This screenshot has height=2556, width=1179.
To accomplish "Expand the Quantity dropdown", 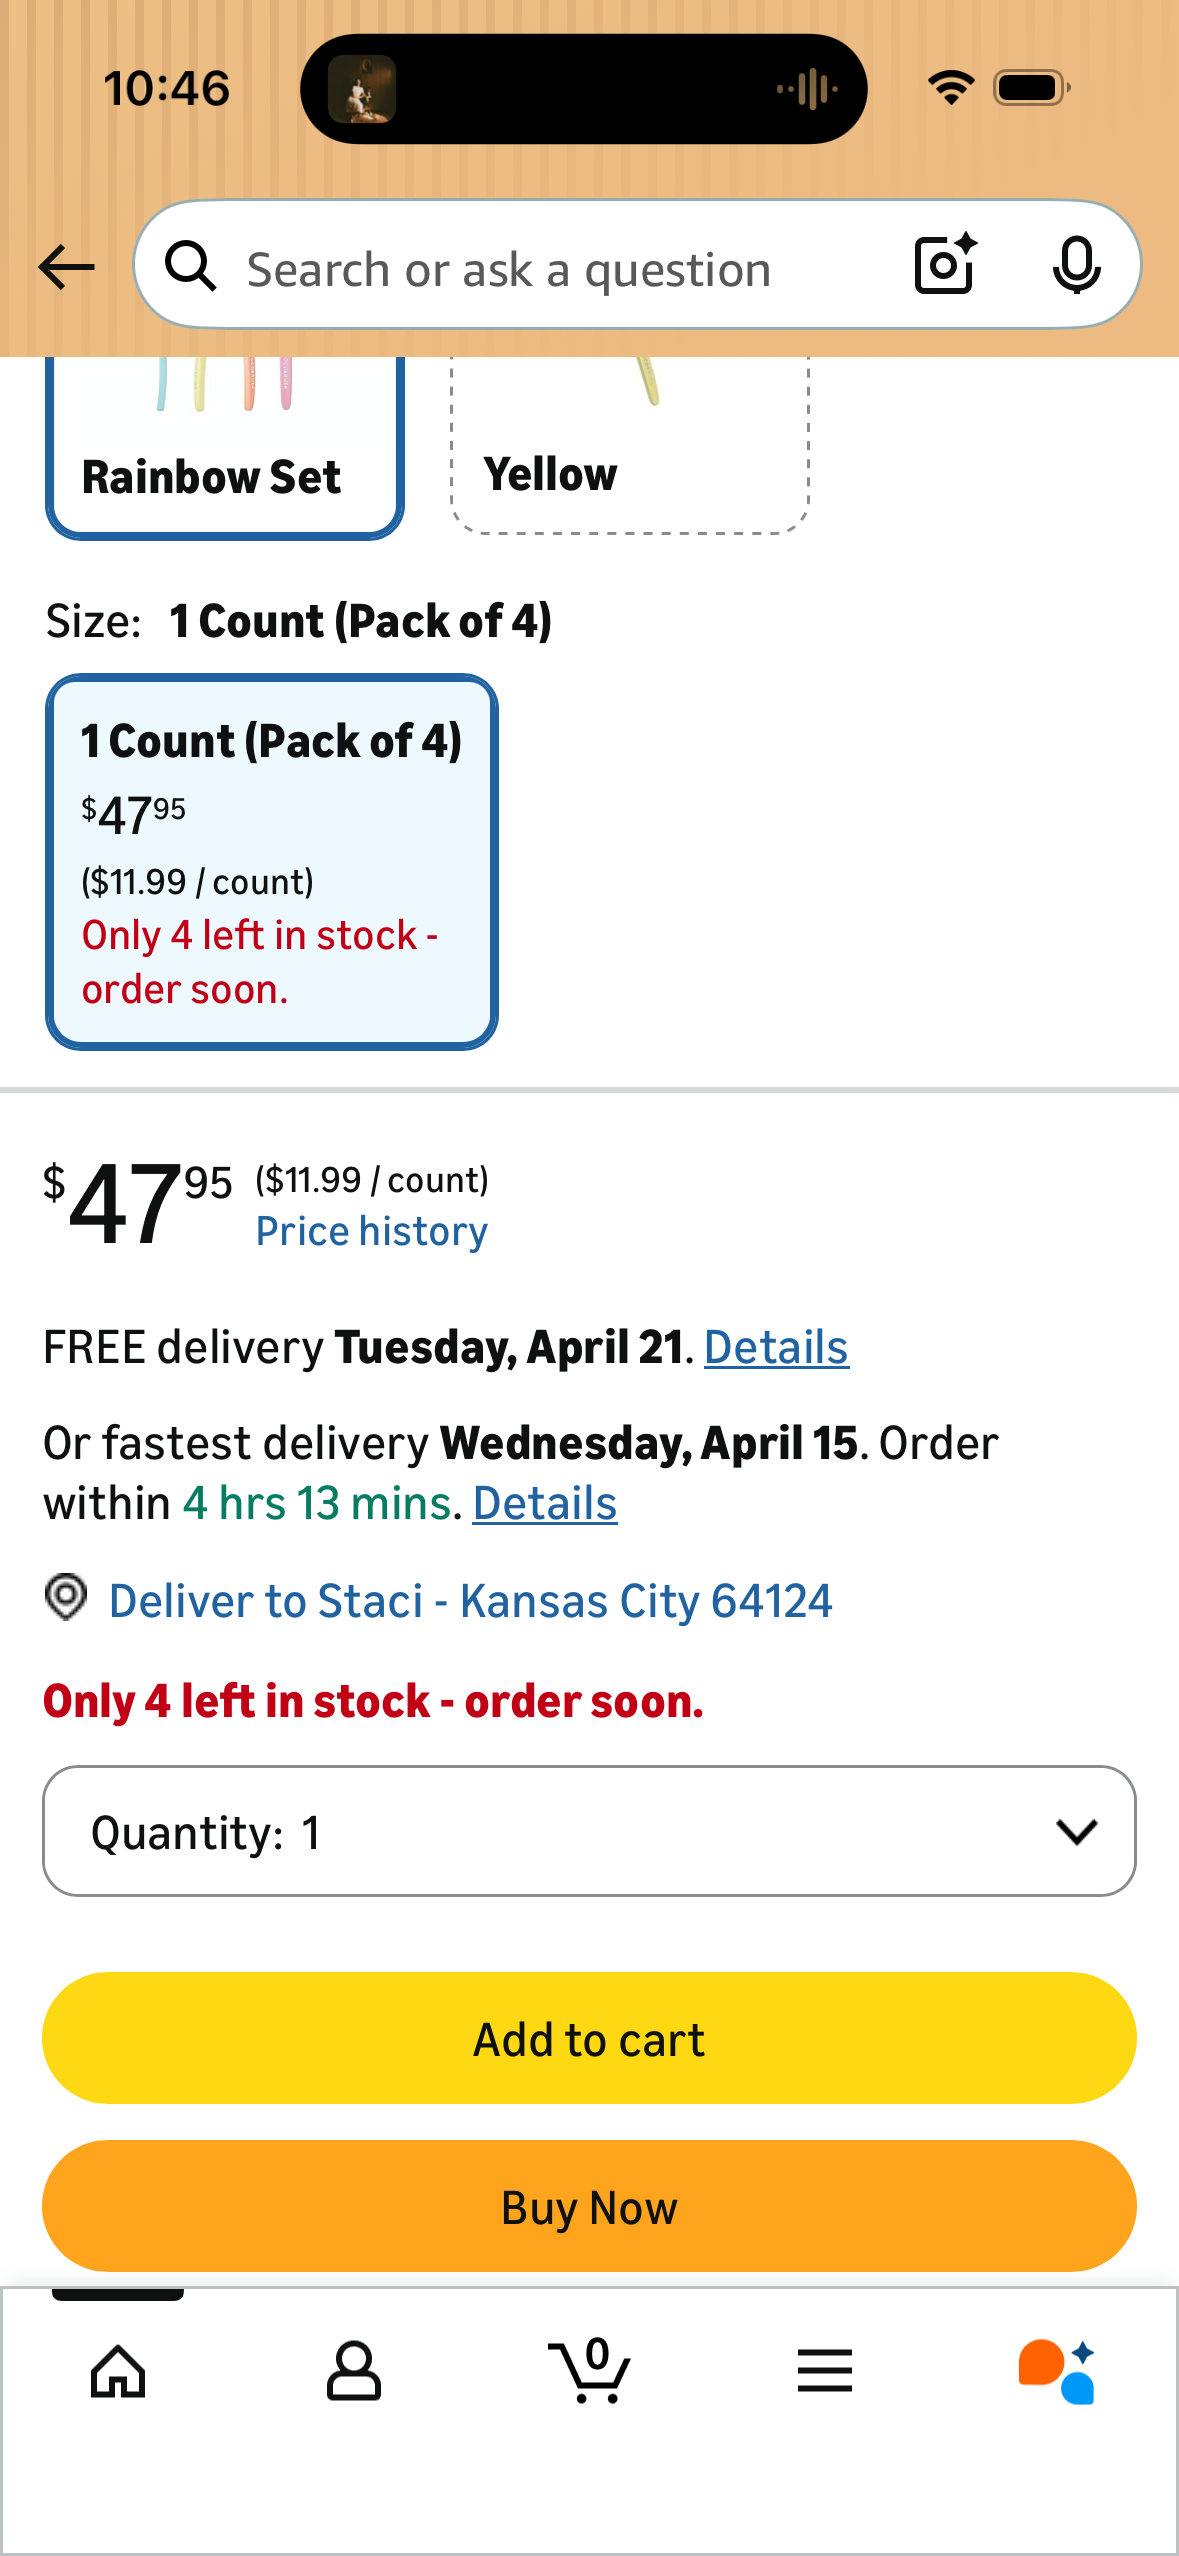I will [x=589, y=1831].
